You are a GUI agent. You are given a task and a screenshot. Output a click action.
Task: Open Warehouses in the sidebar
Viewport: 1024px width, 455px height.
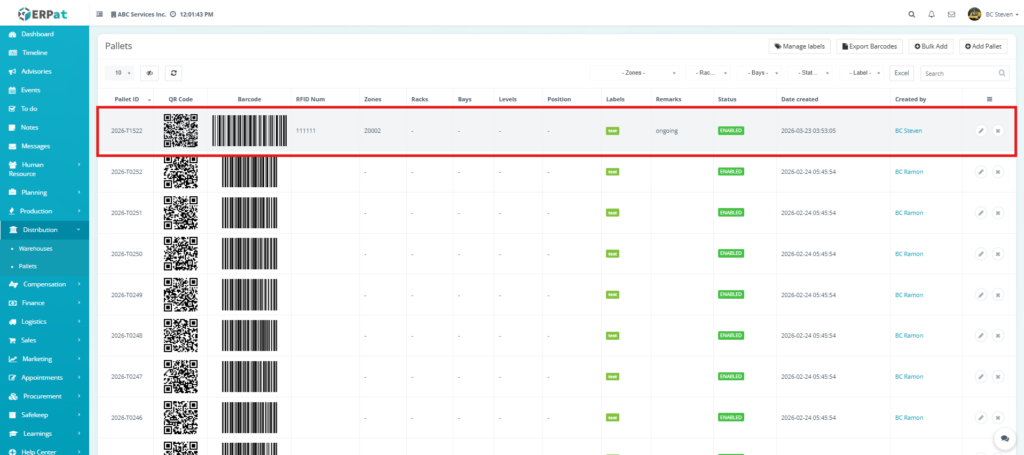click(36, 248)
